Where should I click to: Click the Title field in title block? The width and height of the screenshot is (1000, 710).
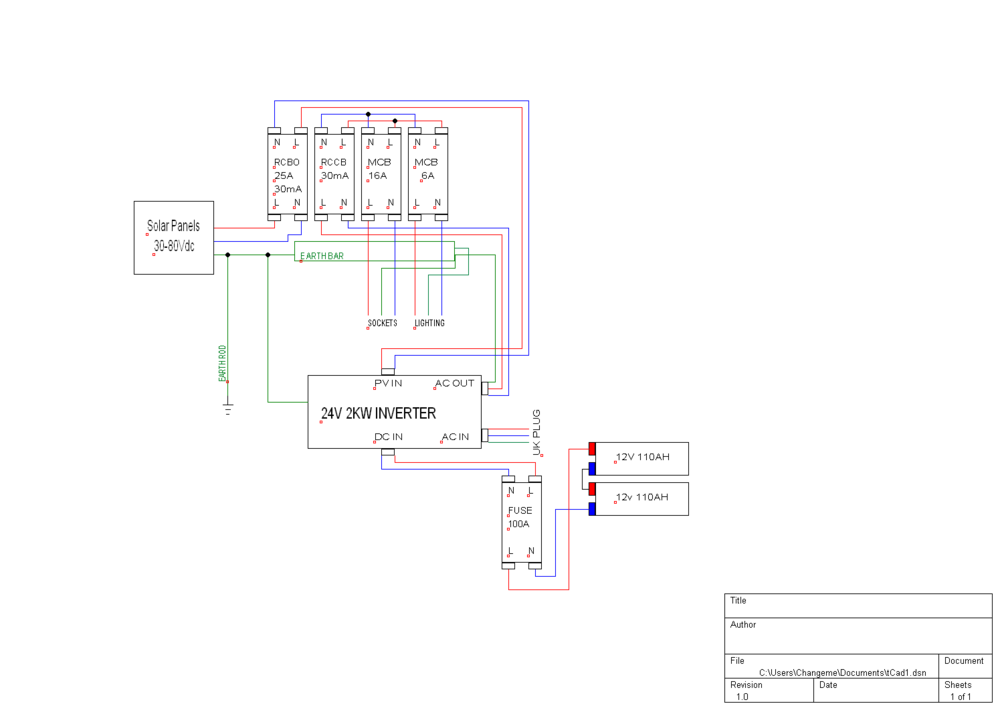coord(858,605)
